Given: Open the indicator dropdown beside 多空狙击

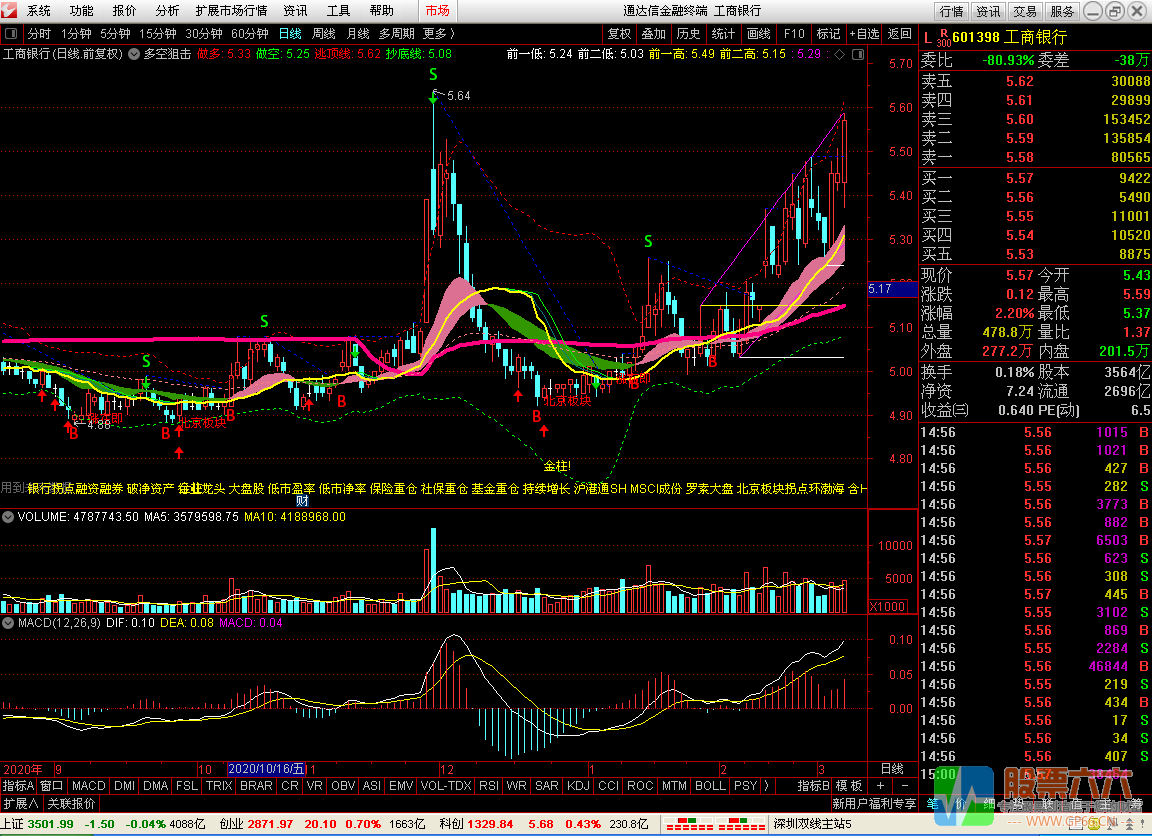Looking at the screenshot, I should [x=134, y=54].
